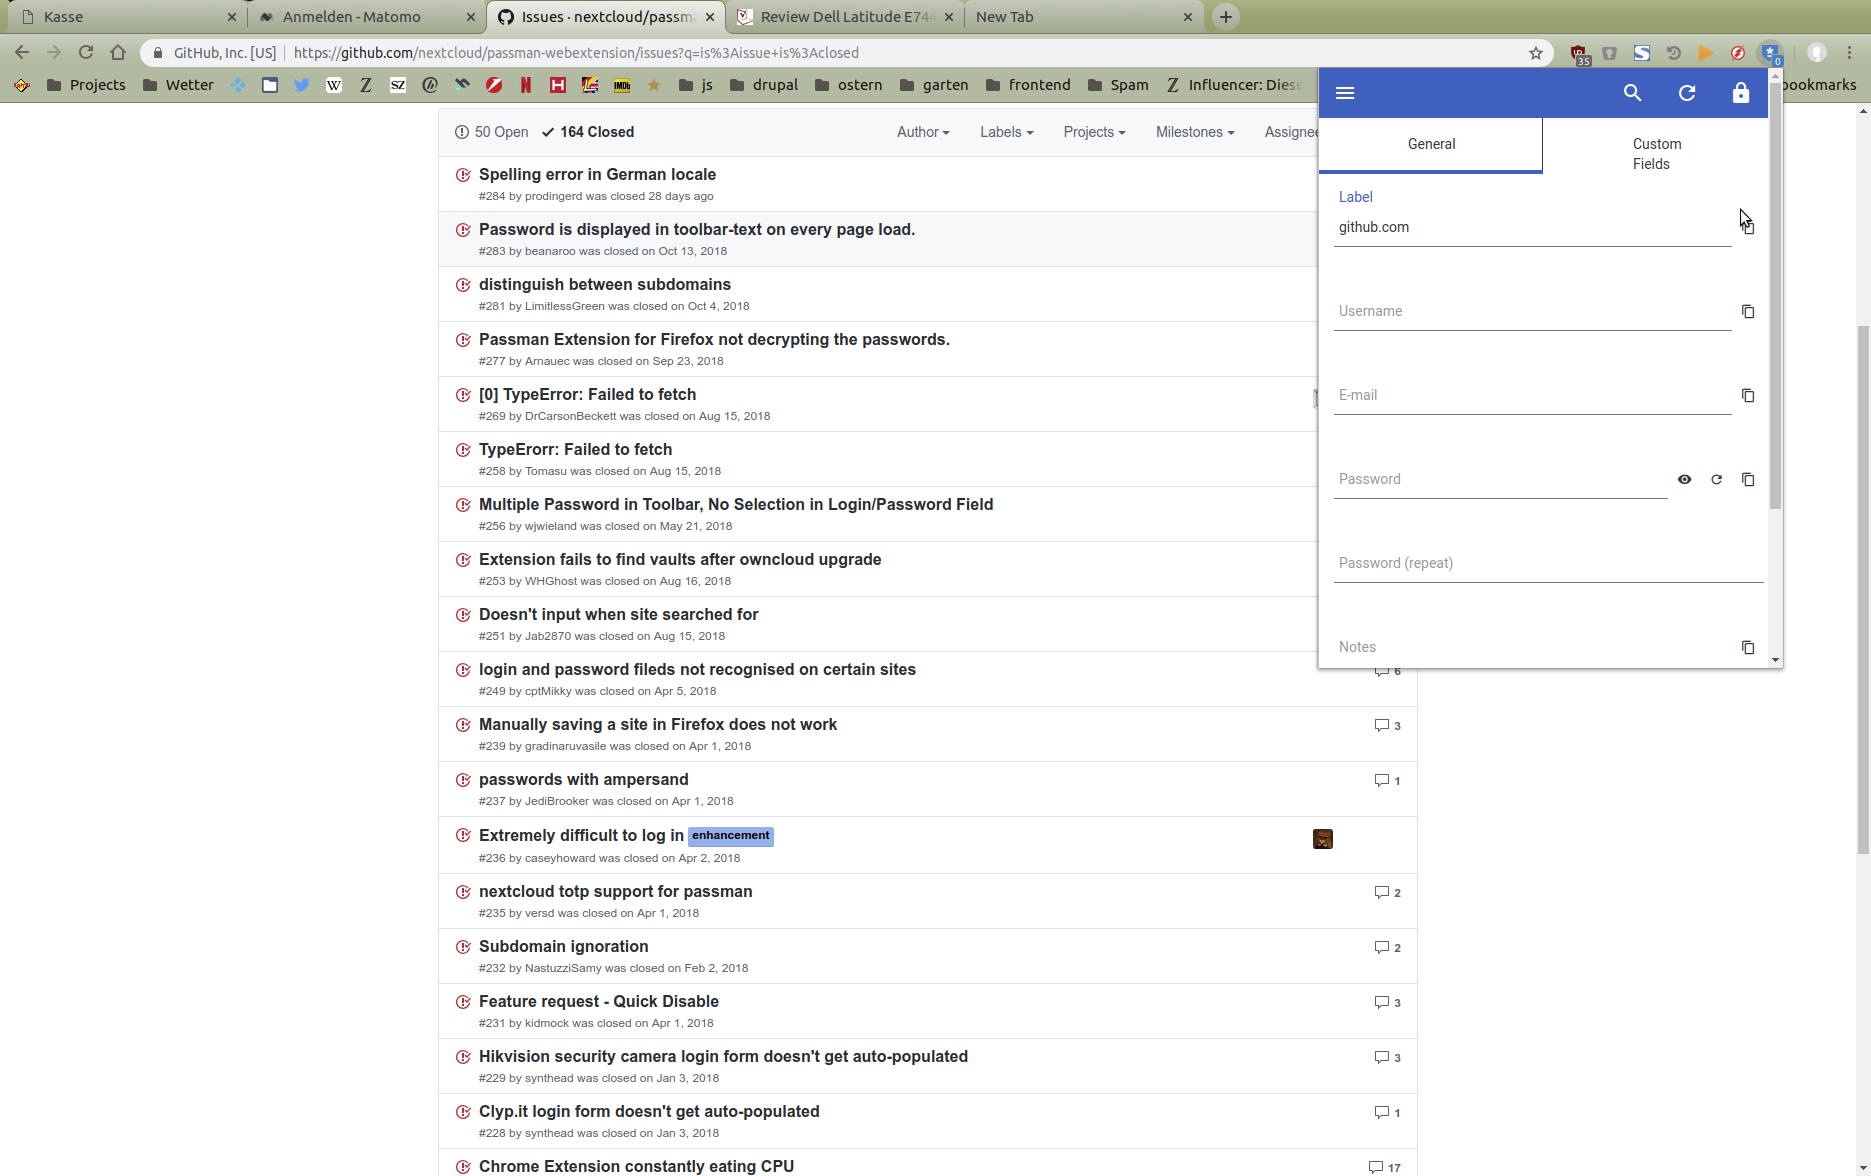Show the 50 Open issues
This screenshot has height=1176, width=1871.
(x=491, y=132)
